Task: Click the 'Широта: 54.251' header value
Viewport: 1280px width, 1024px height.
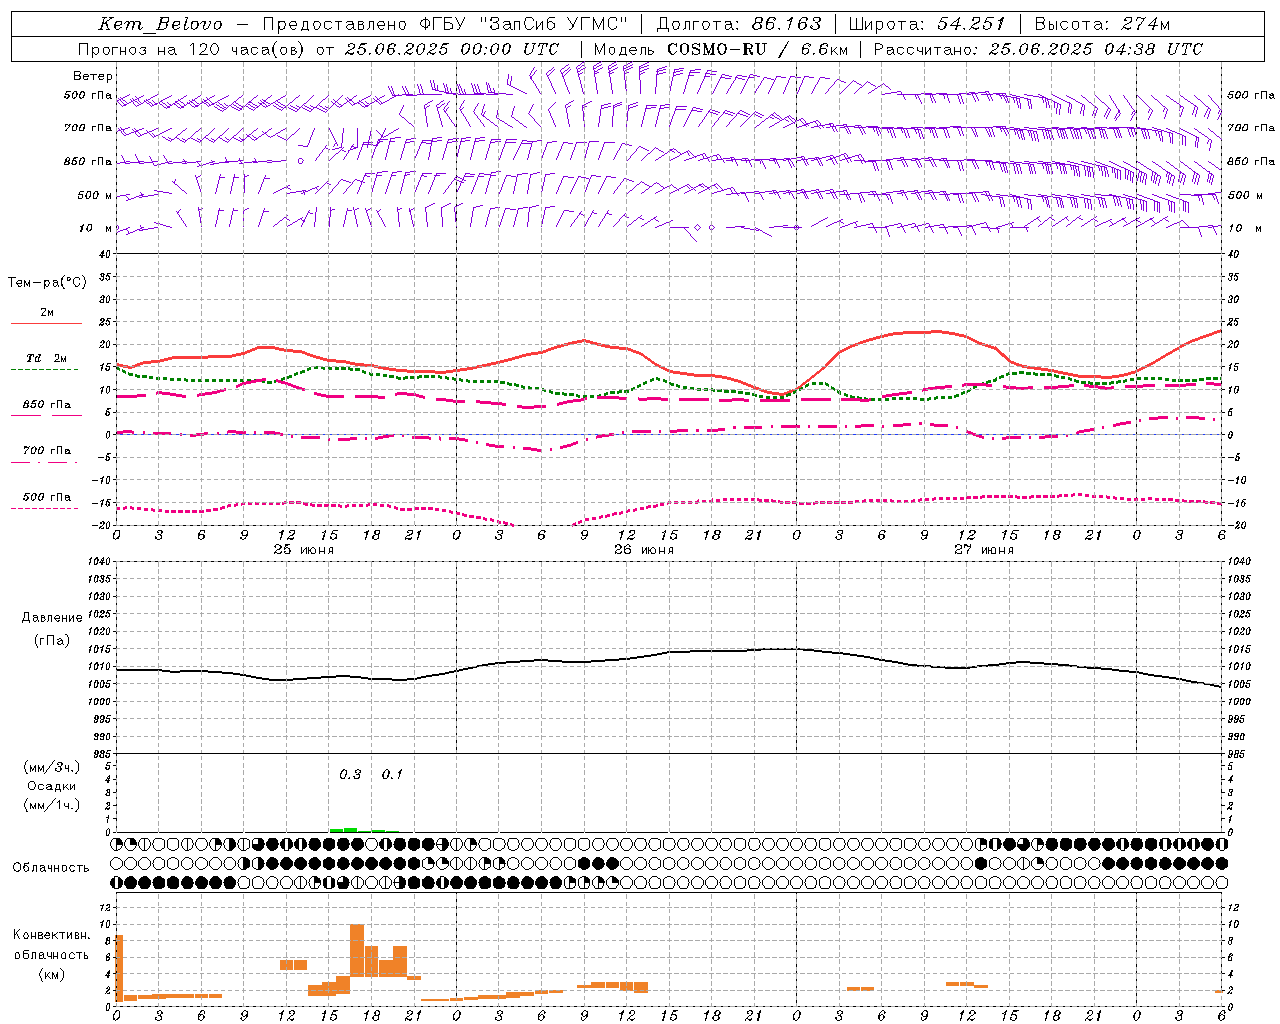Action: 926,24
